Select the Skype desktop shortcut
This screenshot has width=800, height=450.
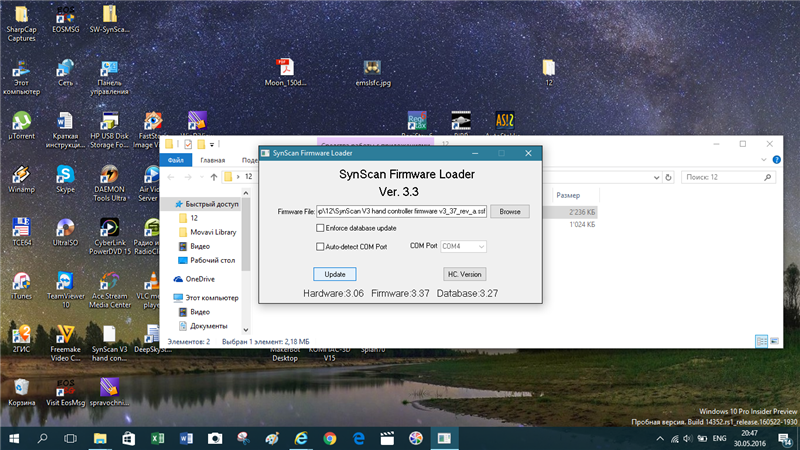(x=65, y=176)
